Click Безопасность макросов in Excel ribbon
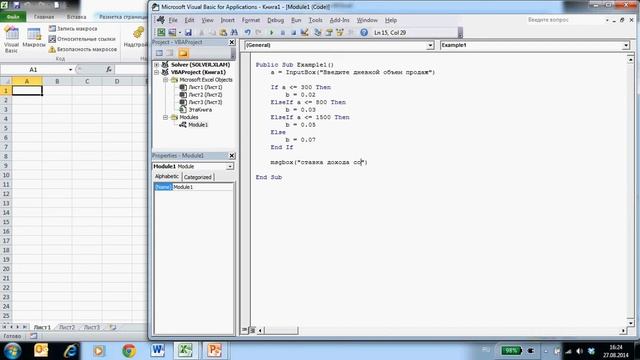 tap(83, 49)
